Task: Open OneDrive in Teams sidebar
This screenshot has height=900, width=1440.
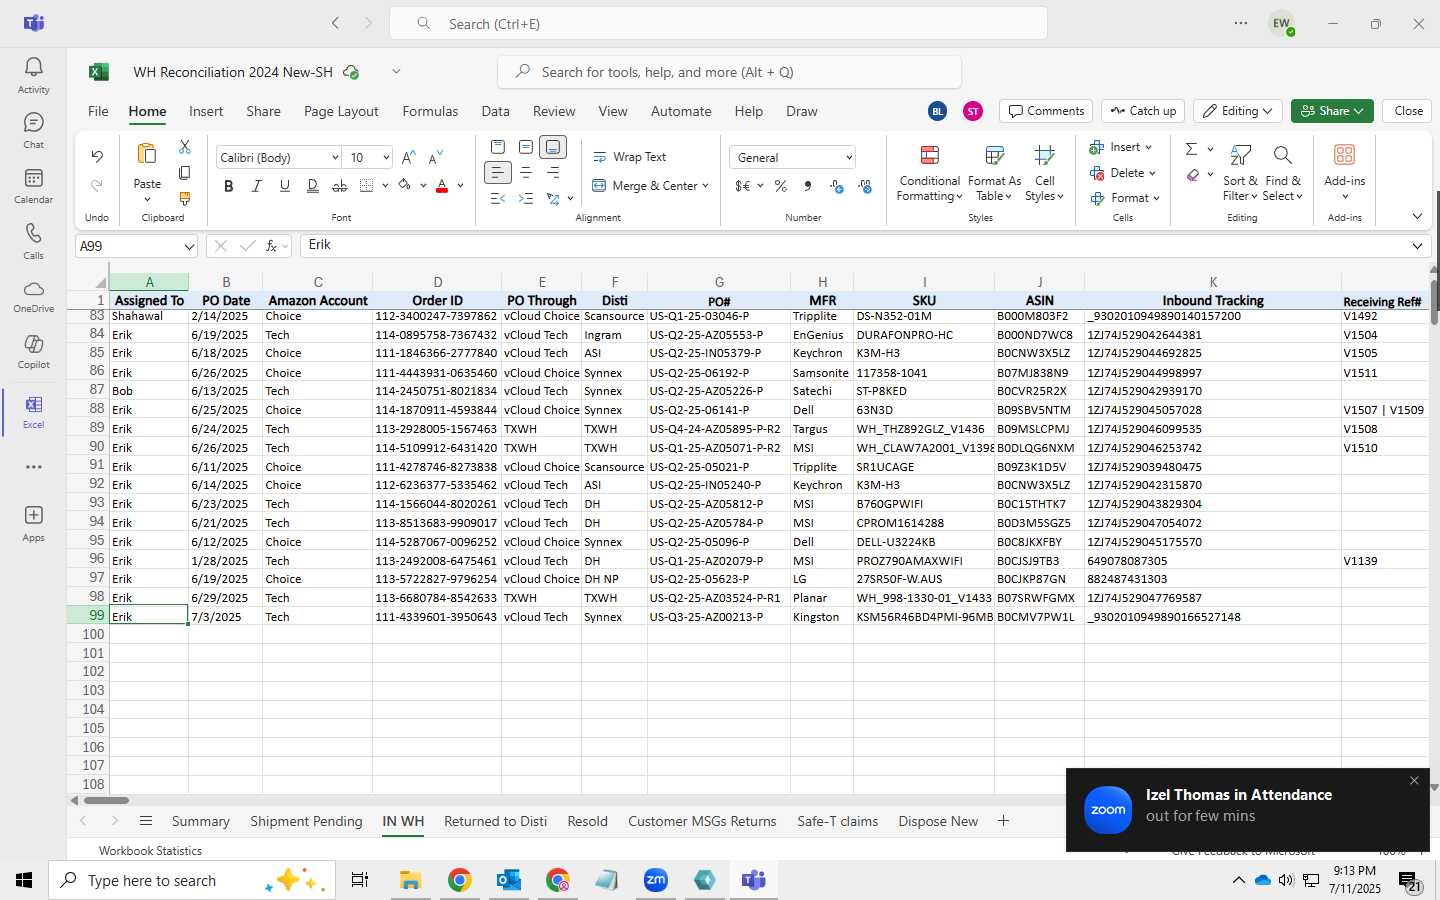Action: click(x=33, y=296)
